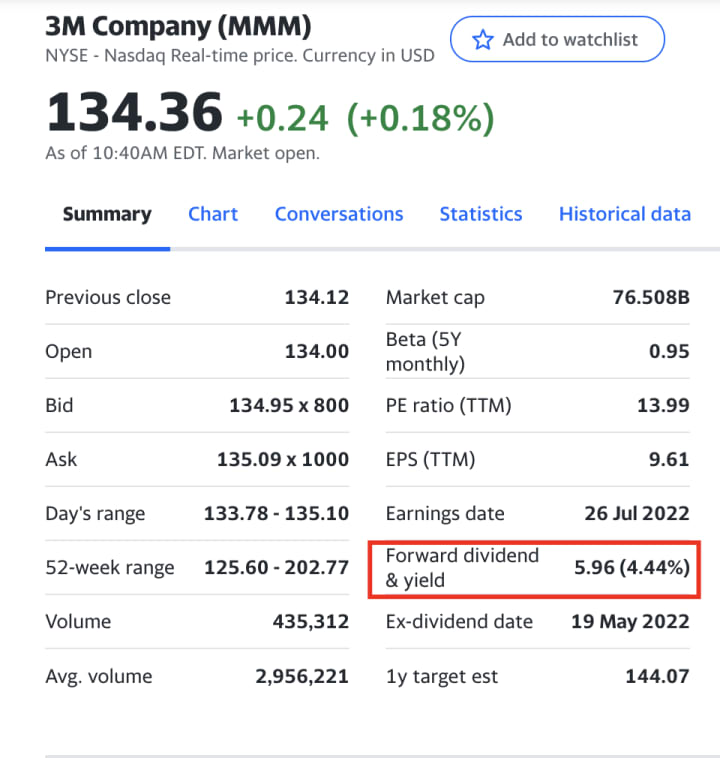The width and height of the screenshot is (720, 758).
Task: Click the percent change (+0.18%)
Action: pyautogui.click(x=421, y=118)
